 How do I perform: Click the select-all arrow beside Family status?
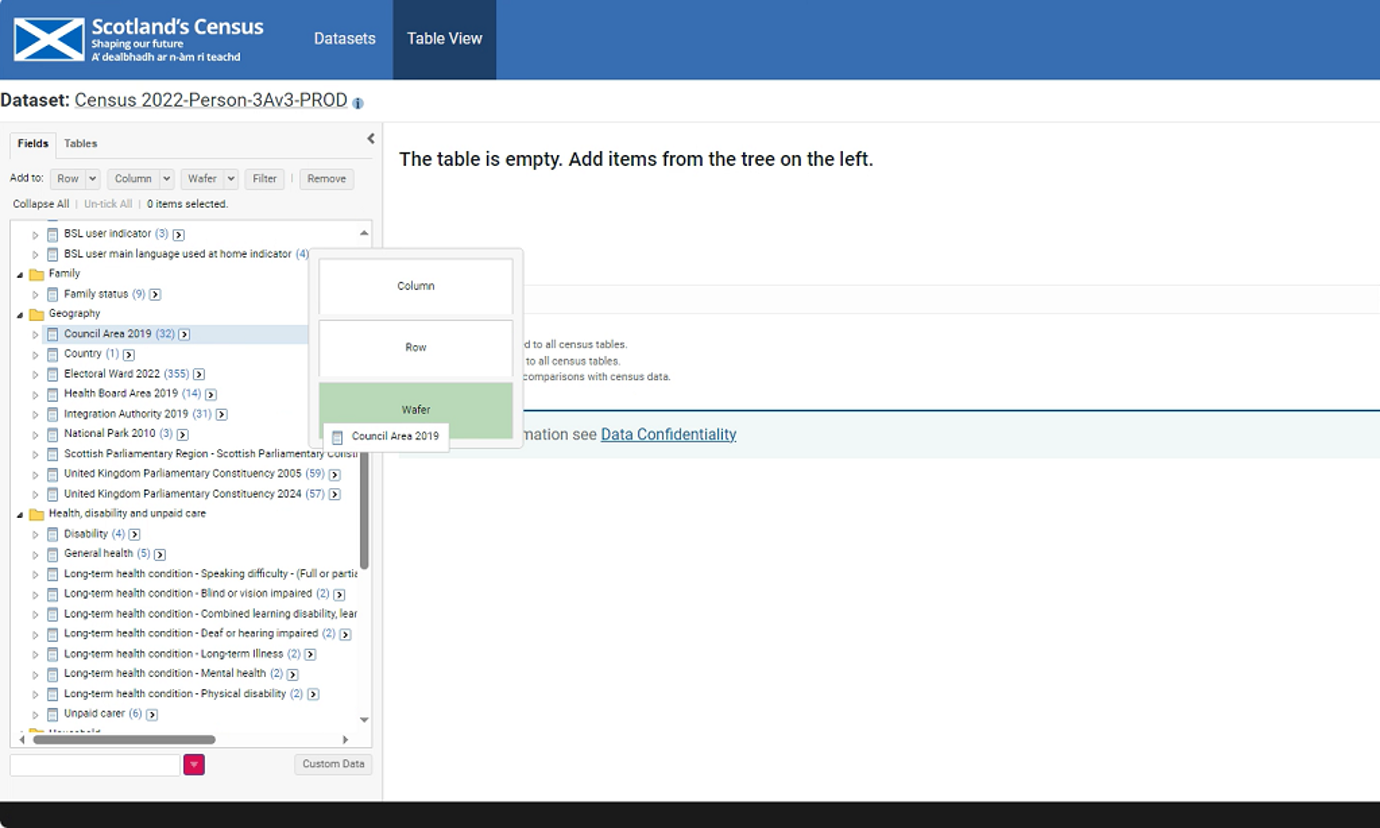pyautogui.click(x=155, y=294)
